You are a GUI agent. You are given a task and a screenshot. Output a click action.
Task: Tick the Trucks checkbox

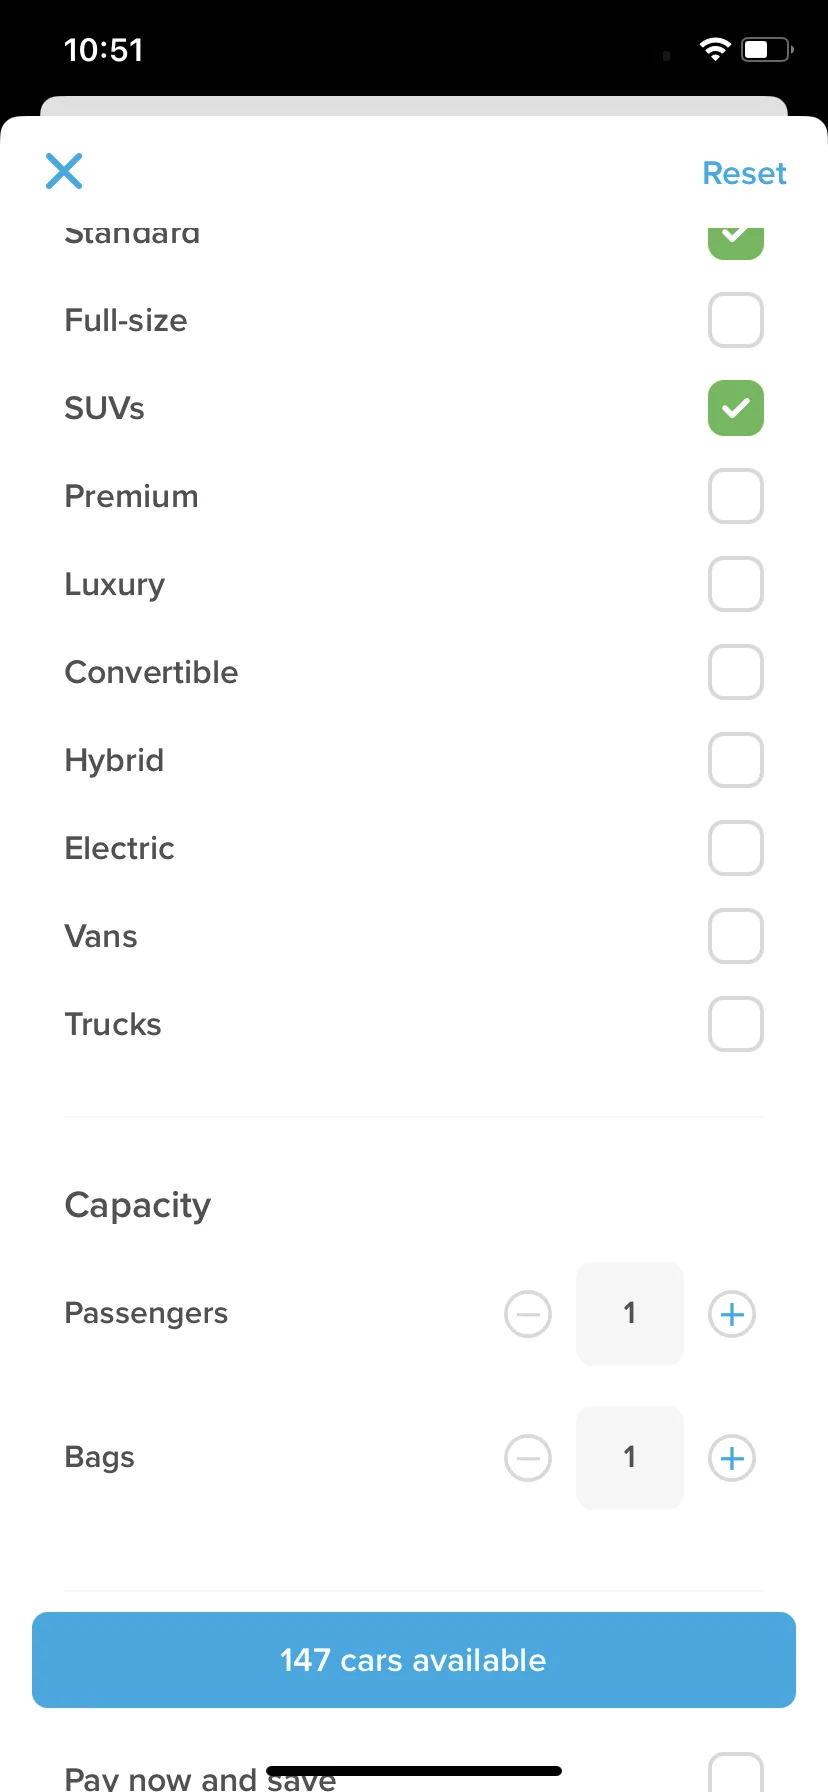[x=736, y=1024]
